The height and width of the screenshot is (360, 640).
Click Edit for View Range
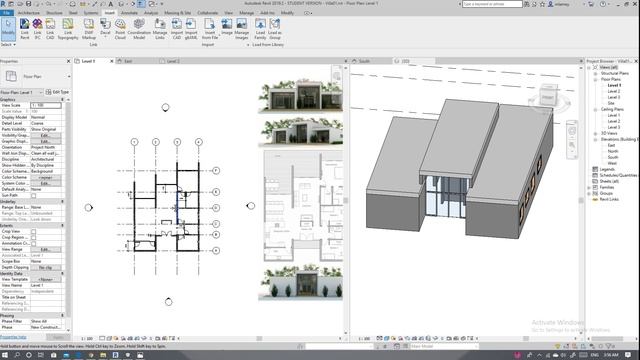pos(45,249)
